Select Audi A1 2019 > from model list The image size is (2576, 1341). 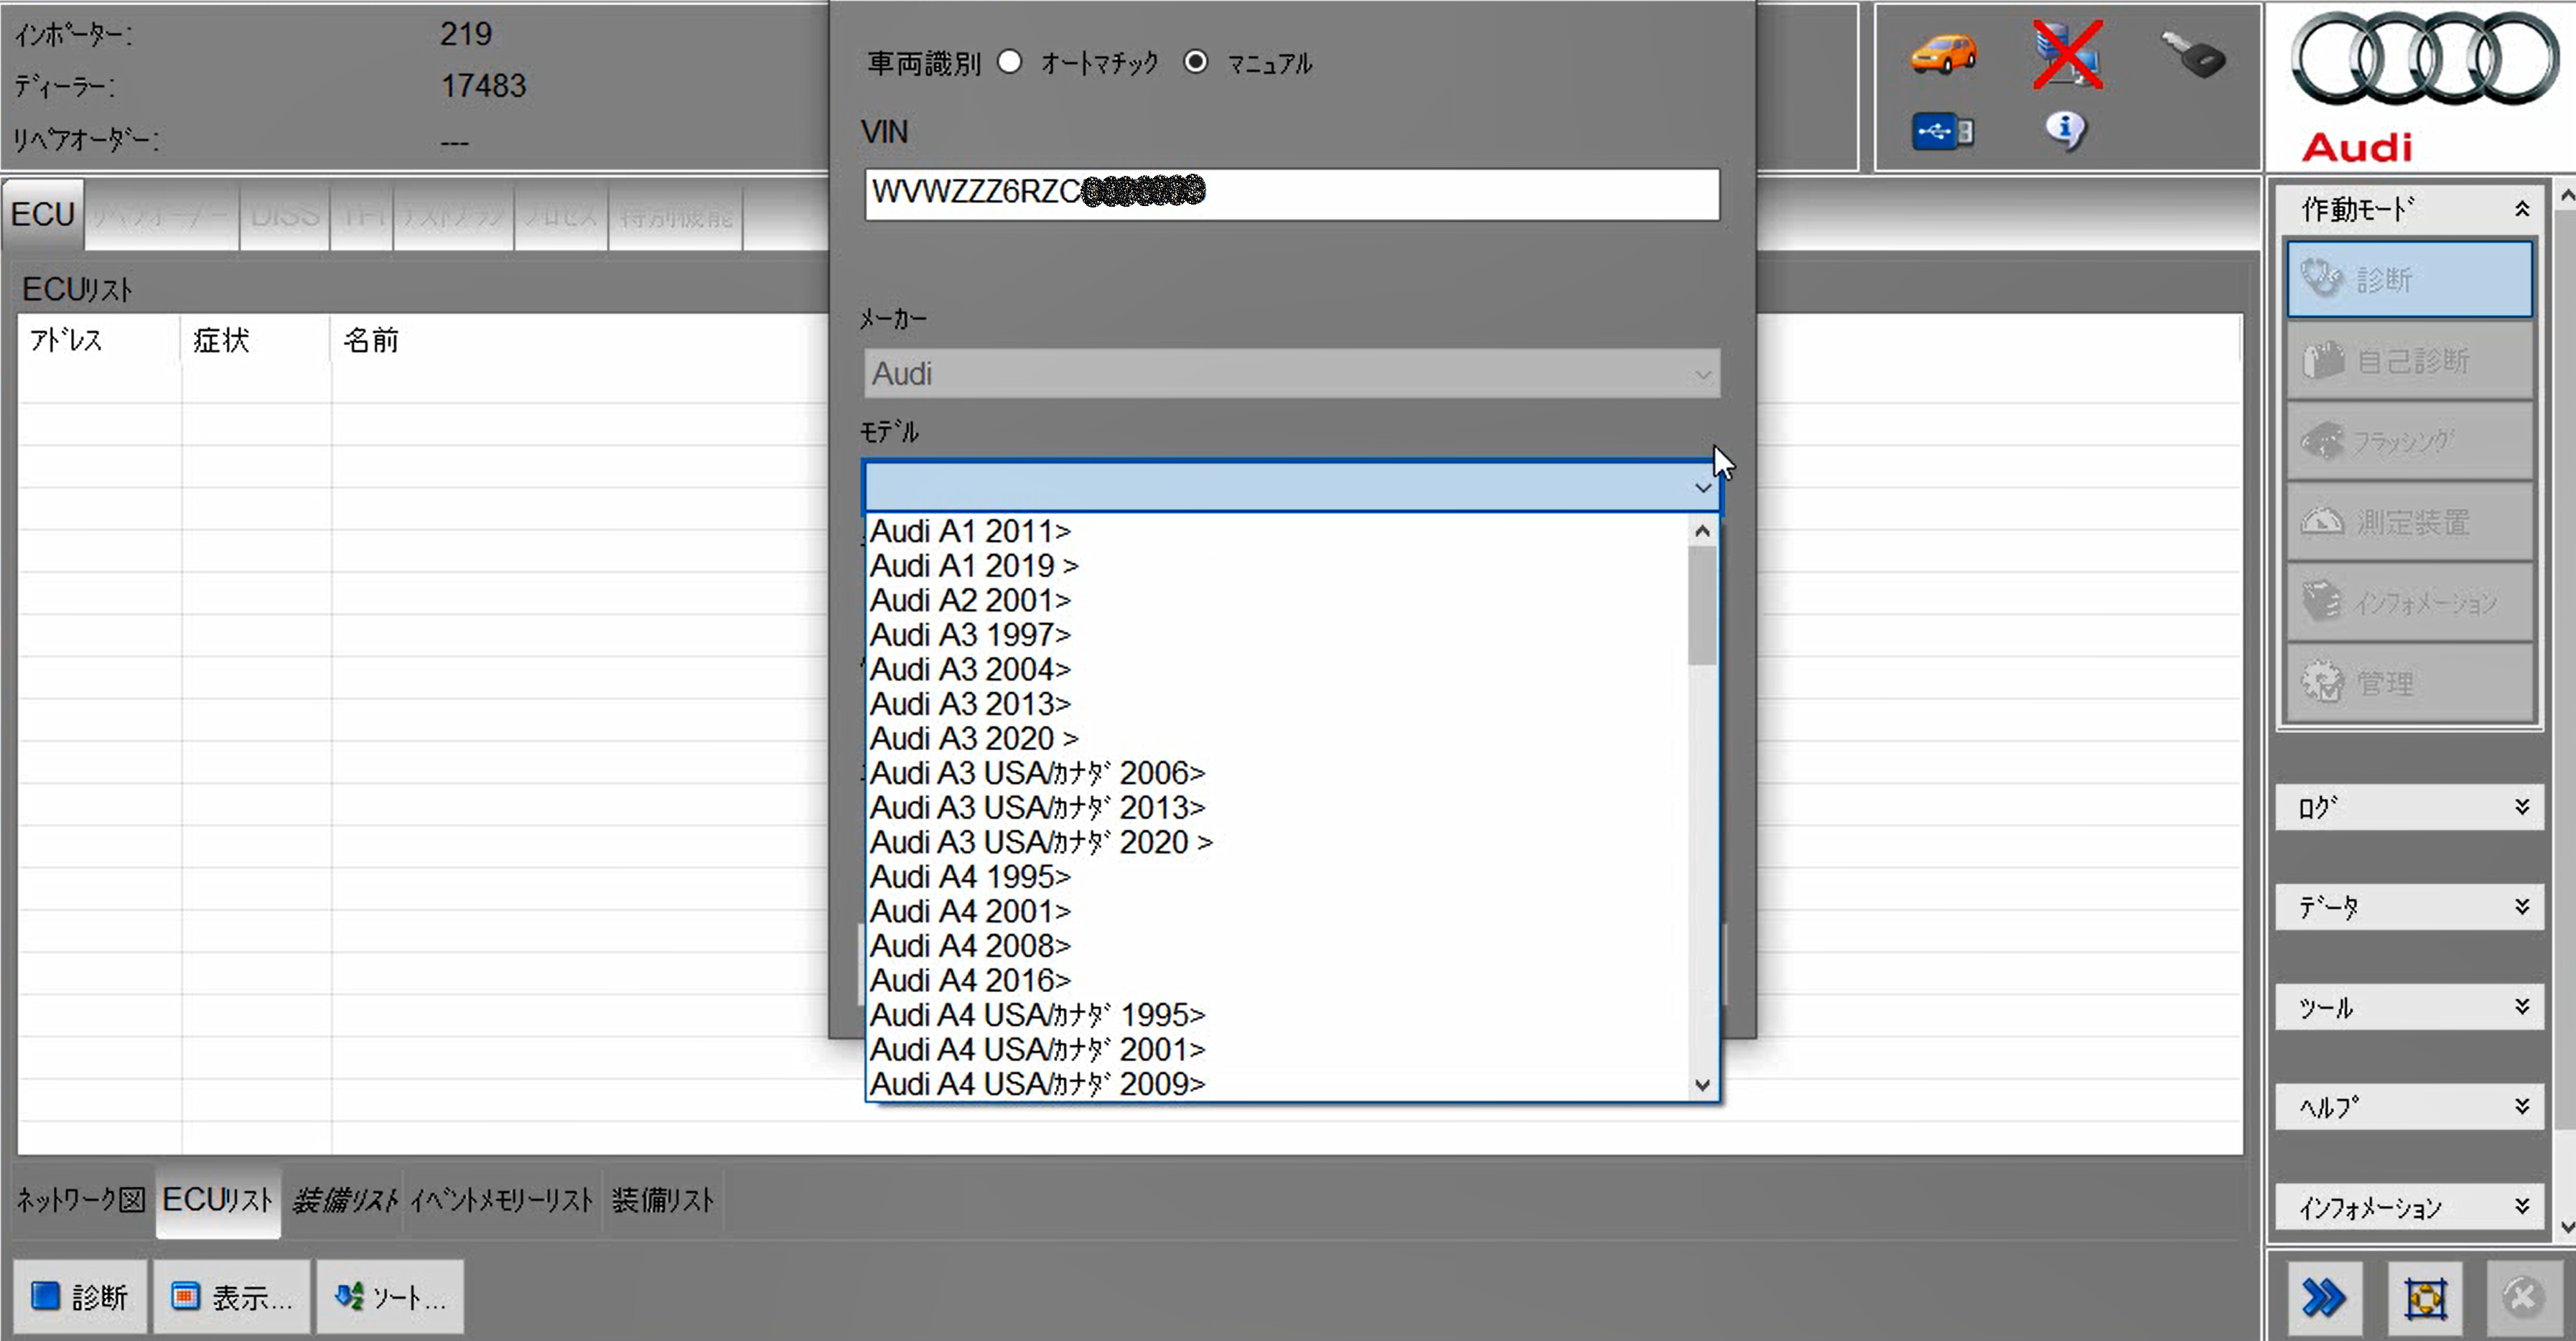pos(1277,566)
